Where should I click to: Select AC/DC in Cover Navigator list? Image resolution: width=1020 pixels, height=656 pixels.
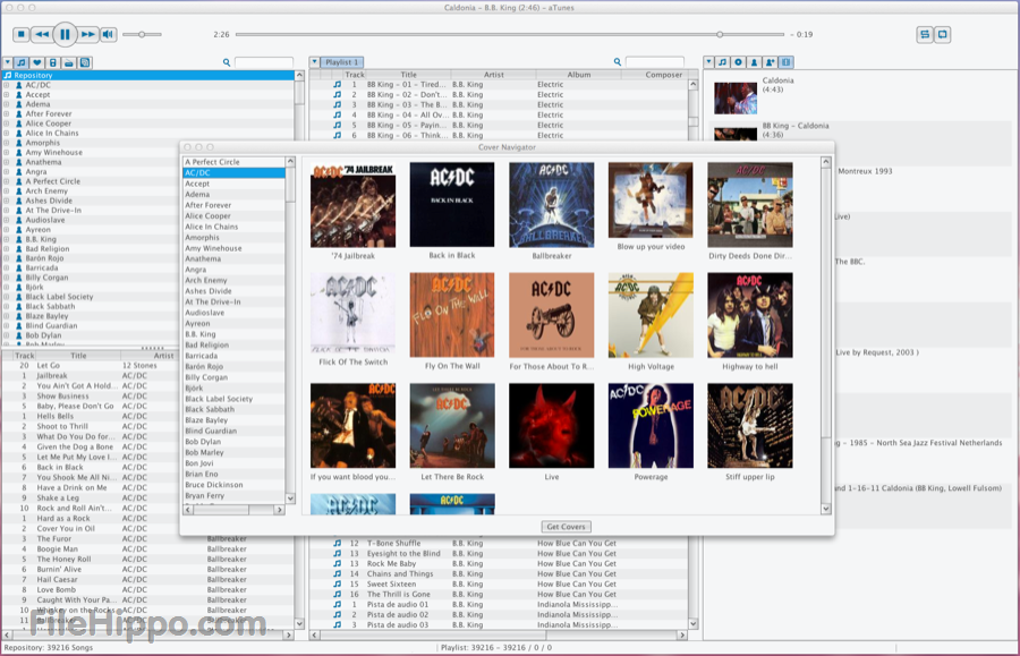pyautogui.click(x=234, y=173)
